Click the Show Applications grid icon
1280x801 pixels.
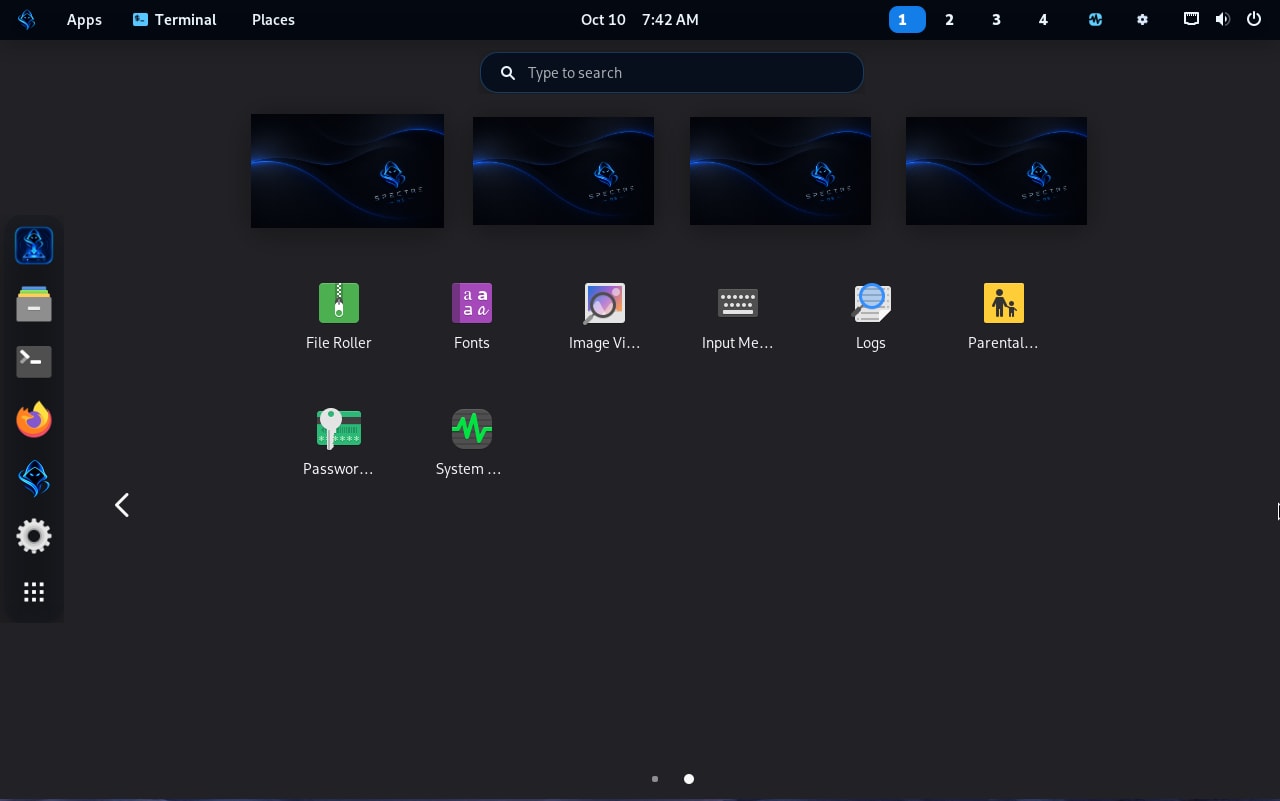tap(34, 592)
